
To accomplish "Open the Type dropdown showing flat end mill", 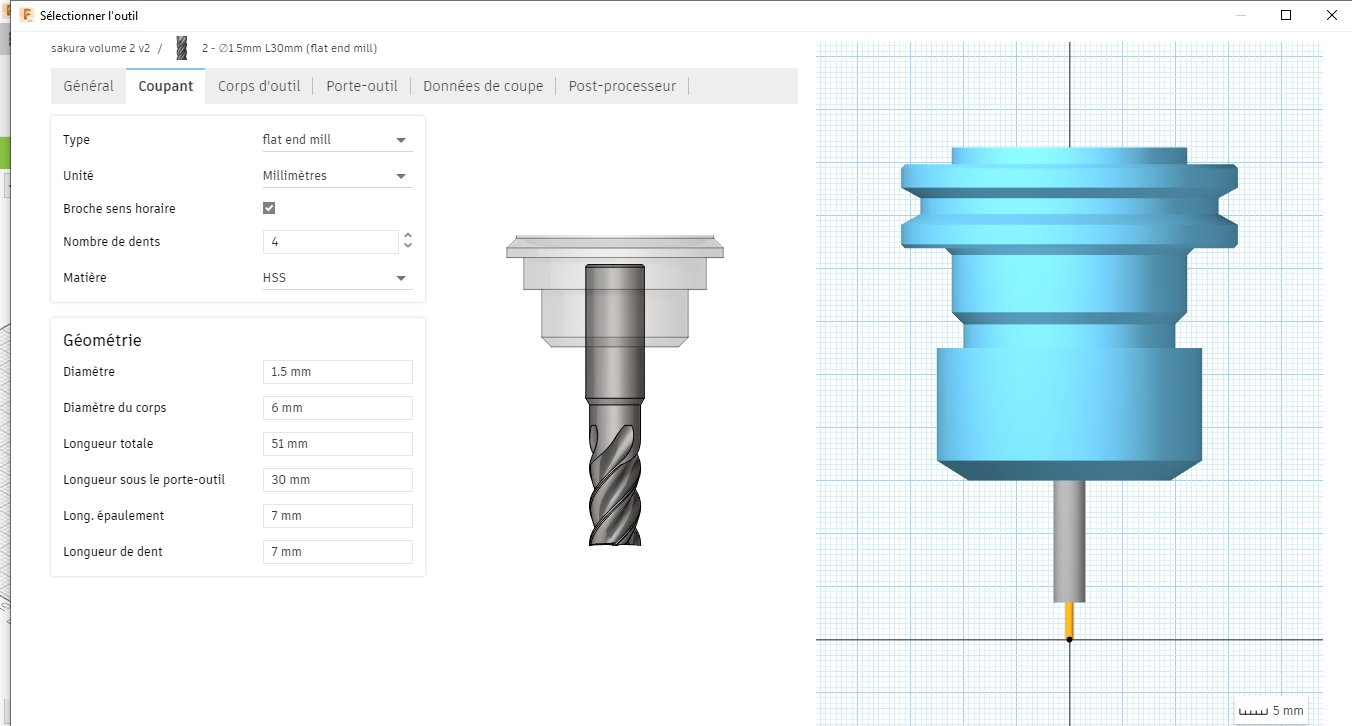I will pos(337,140).
